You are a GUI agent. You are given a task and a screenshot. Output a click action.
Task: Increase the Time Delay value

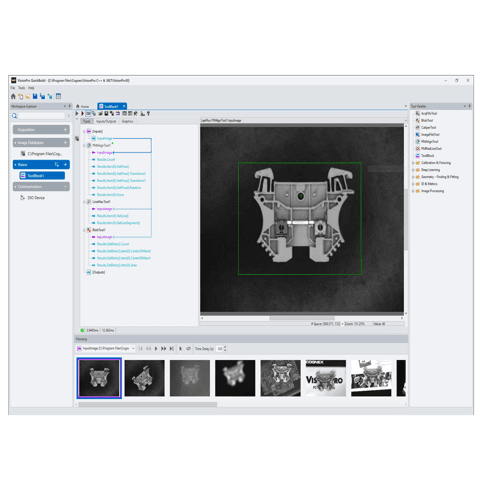225,347
